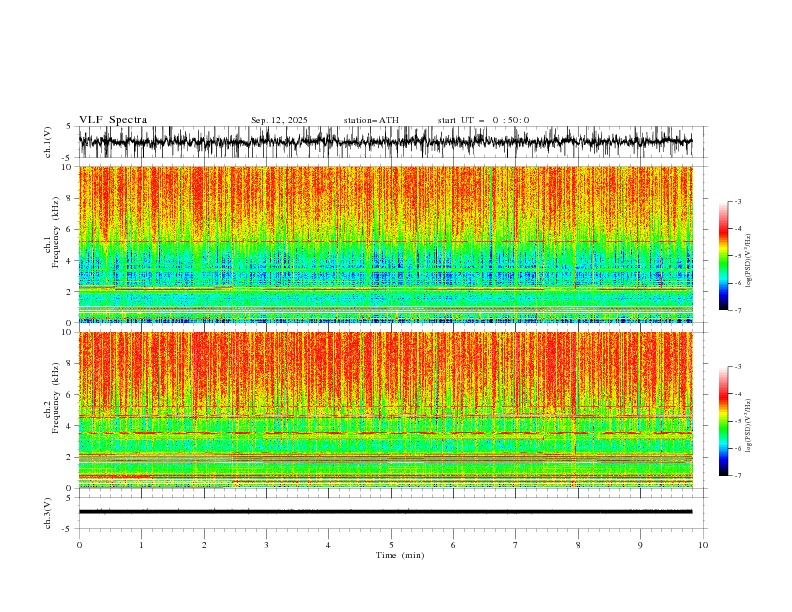Click the "station=ATH" label
This screenshot has width=792, height=612.
(x=371, y=120)
